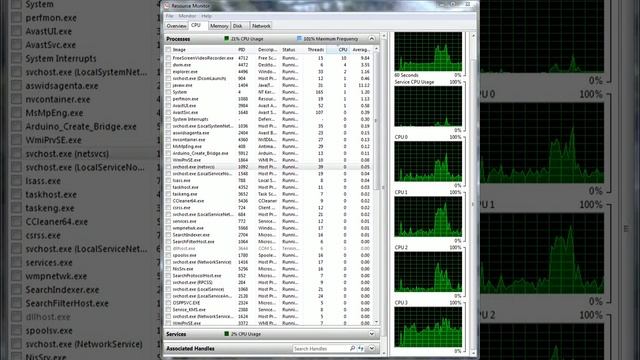This screenshot has height=360, width=640.
Task: Click the refresh icon beside Search Handles
Action: tap(361, 348)
